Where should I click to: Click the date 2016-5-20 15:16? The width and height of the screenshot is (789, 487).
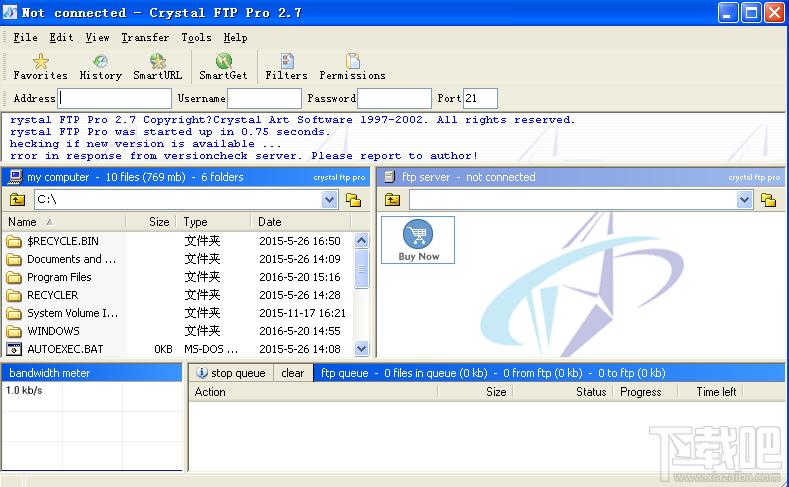click(300, 277)
